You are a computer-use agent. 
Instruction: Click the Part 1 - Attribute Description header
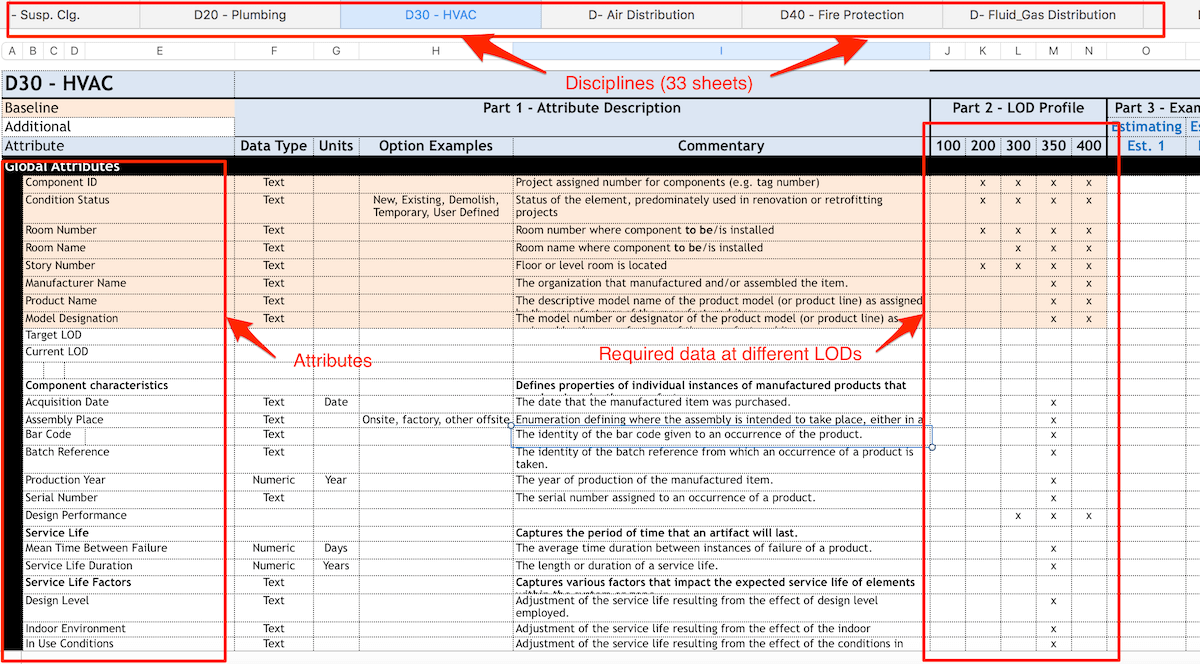pyautogui.click(x=582, y=108)
